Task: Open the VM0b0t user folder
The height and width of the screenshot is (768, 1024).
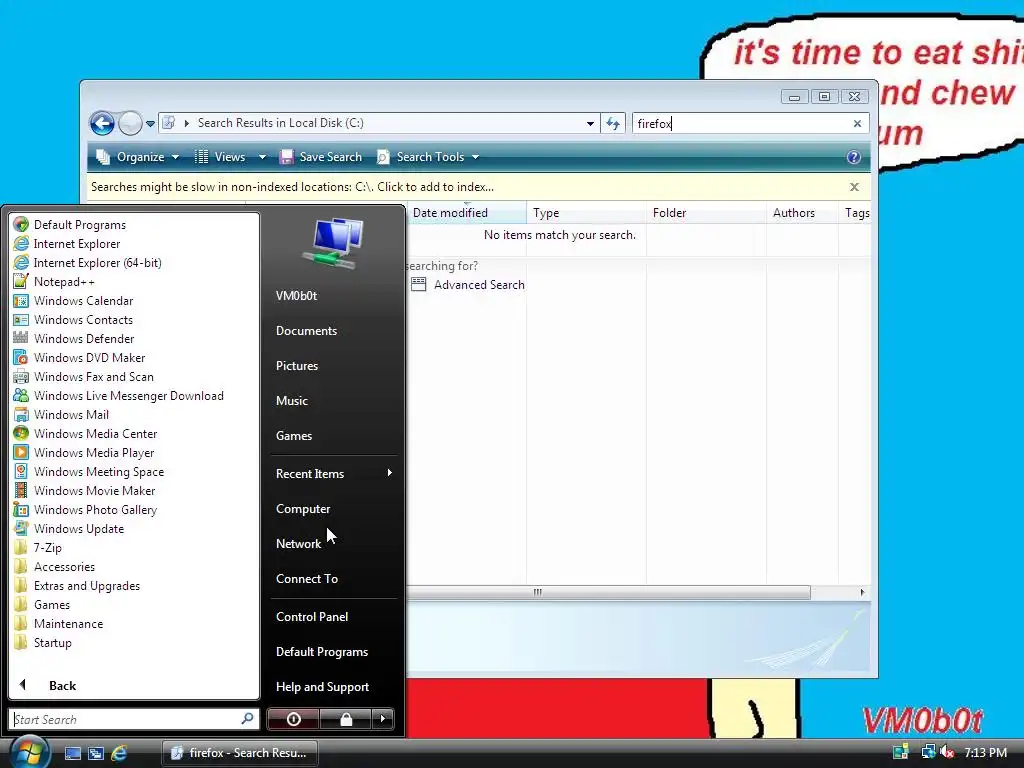Action: tap(296, 295)
